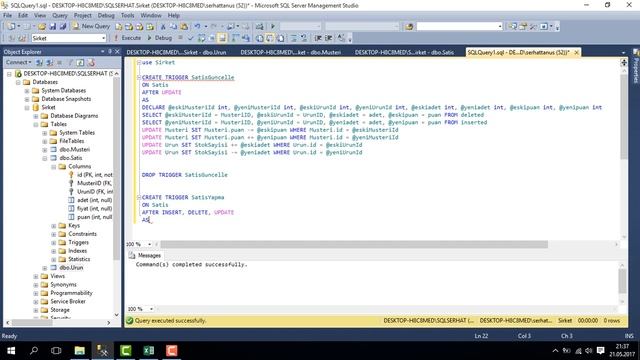The width and height of the screenshot is (640, 360).
Task: Click the Messages results tab
Action: point(145,256)
